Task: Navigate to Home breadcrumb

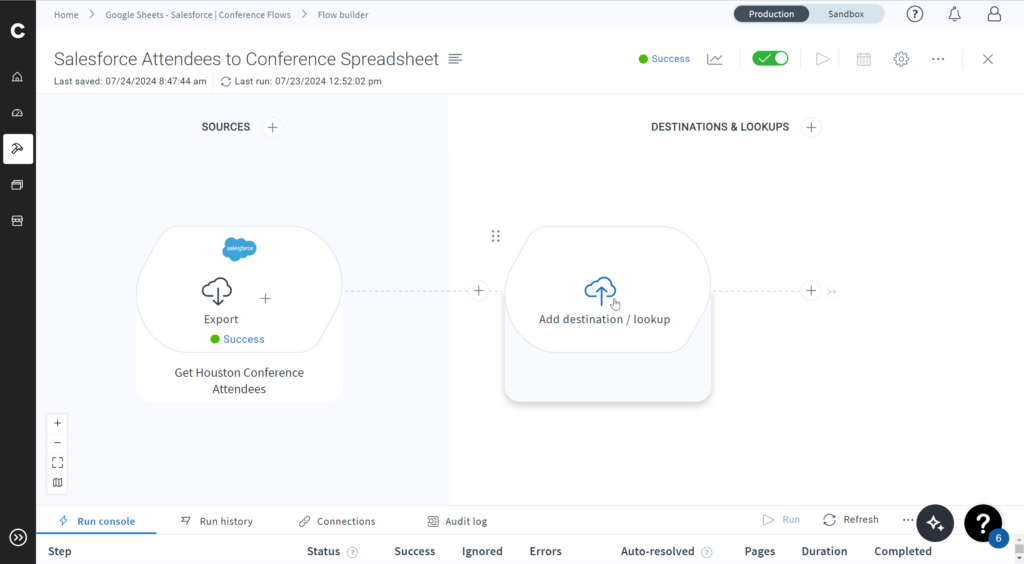Action: (x=66, y=14)
